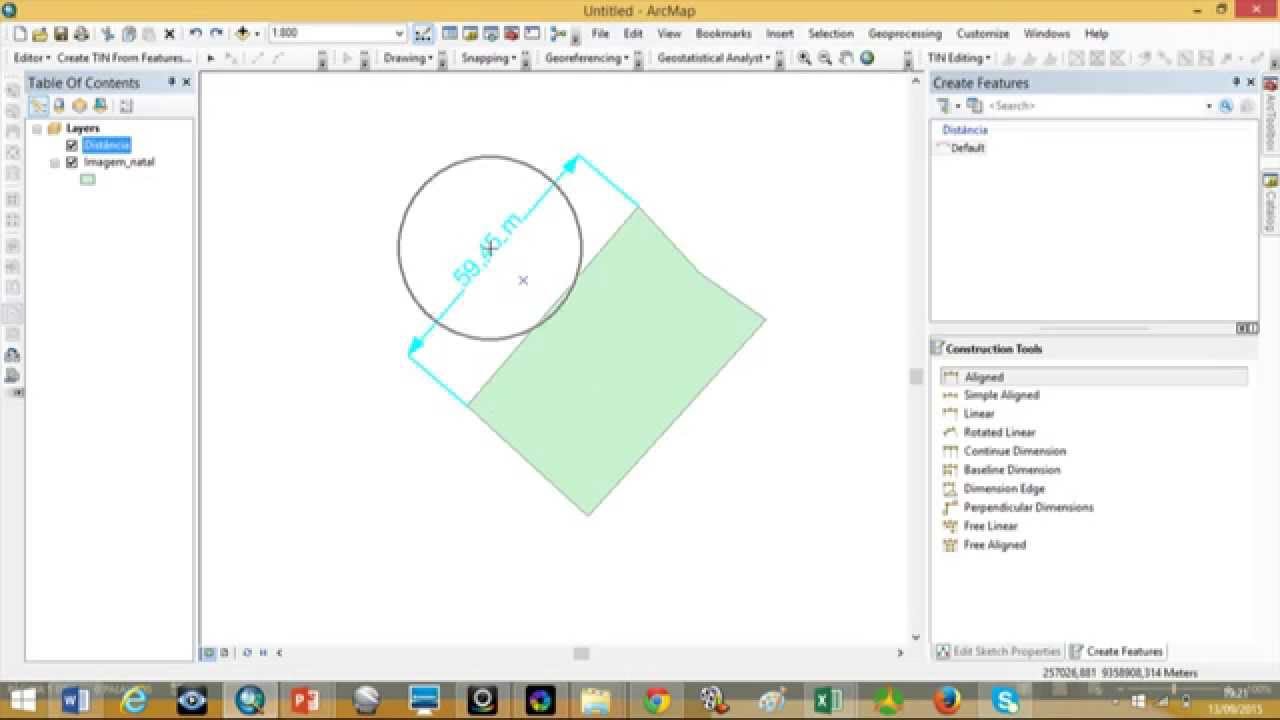The image size is (1280, 720).
Task: Open the TIN Editing dropdown
Action: (958, 58)
